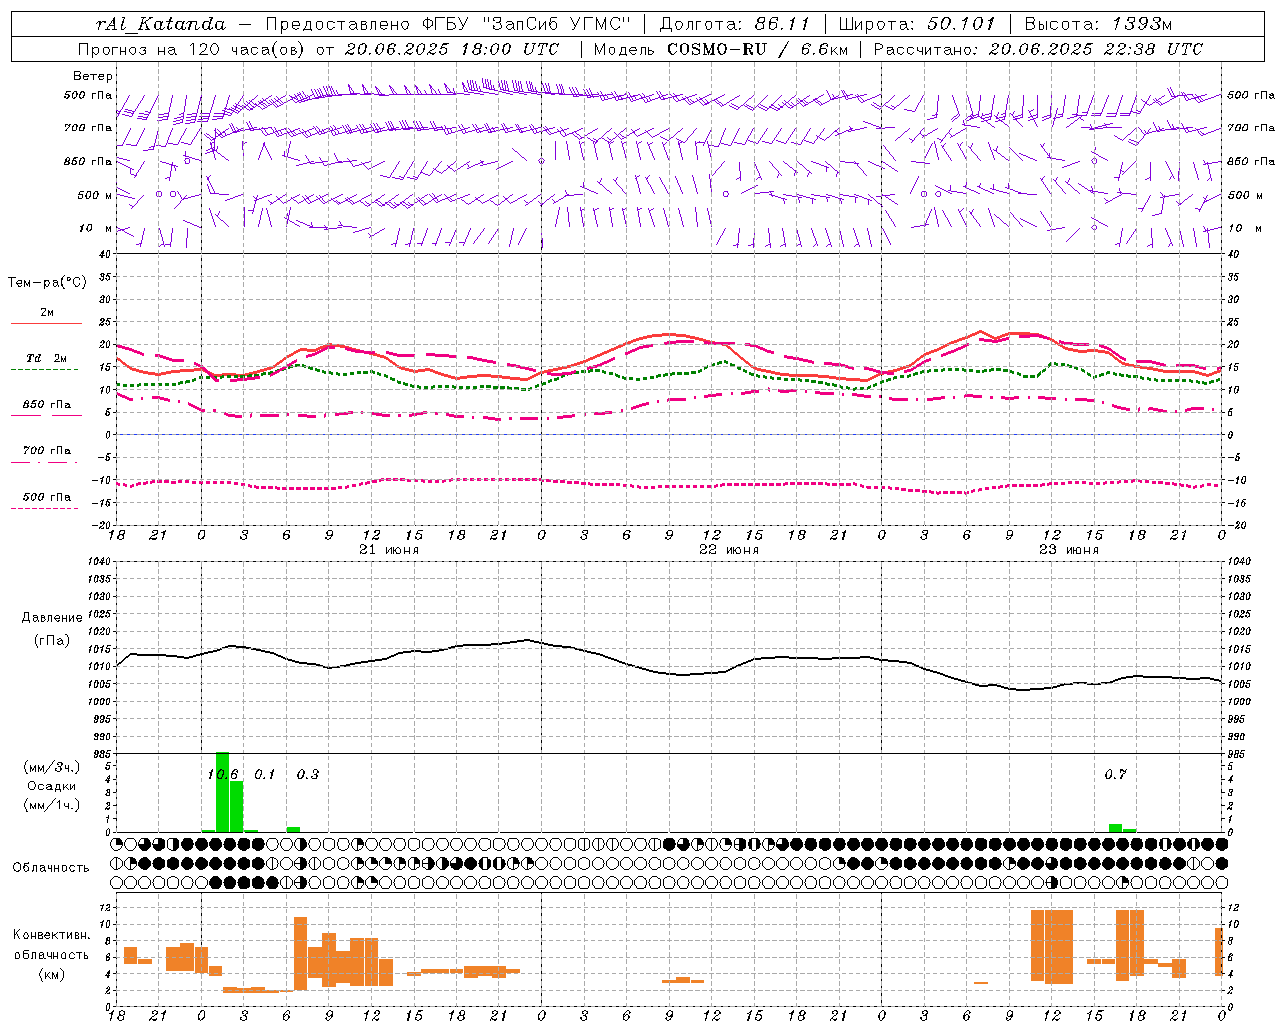Click the 21 июня date label
1280x1024 pixels.
[389, 550]
